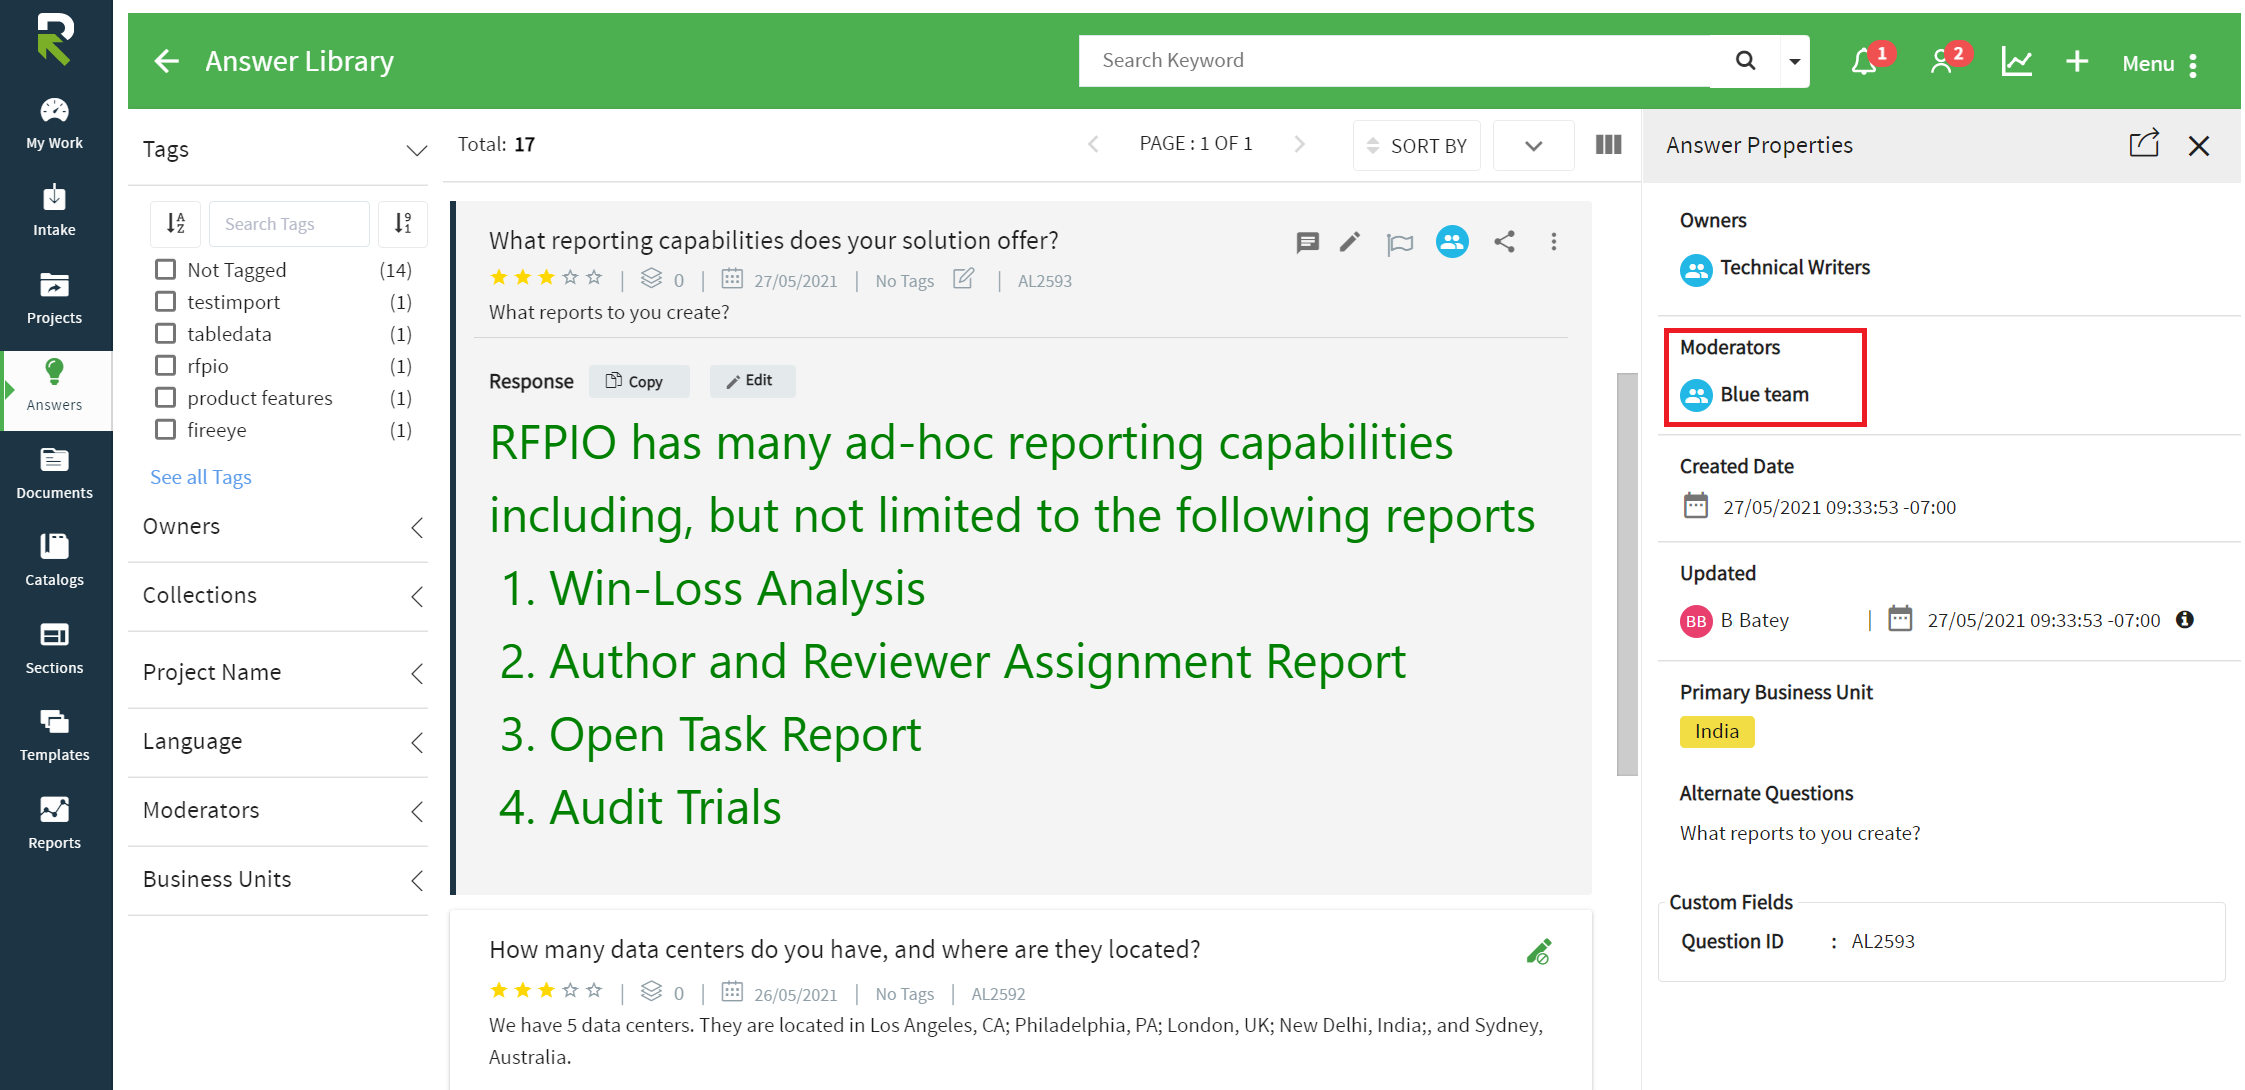Expand the Business Units filter section
Viewport: 2245px width, 1090px height.
pyautogui.click(x=417, y=880)
